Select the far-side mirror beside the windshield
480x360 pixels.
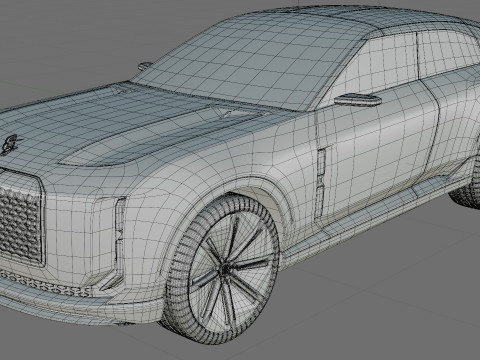click(144, 66)
